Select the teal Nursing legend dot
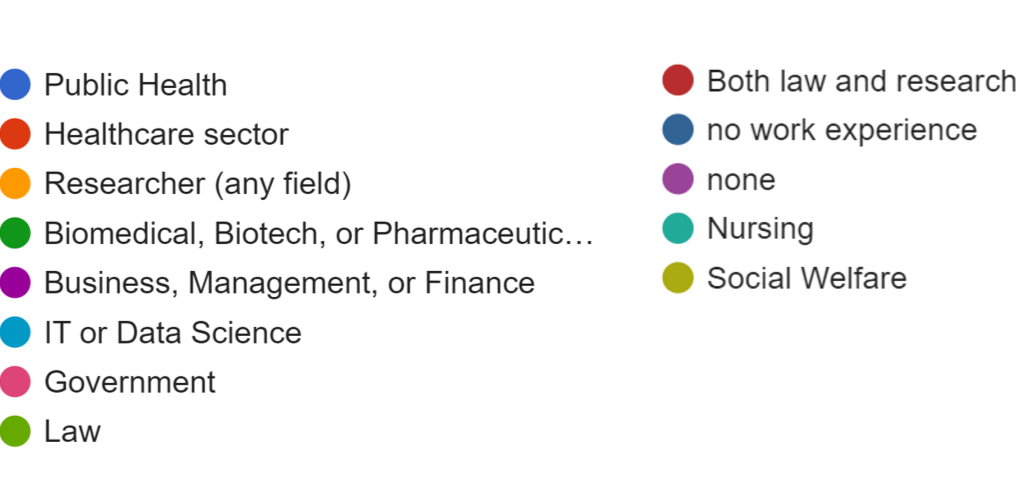This screenshot has width=1024, height=499. 678,229
